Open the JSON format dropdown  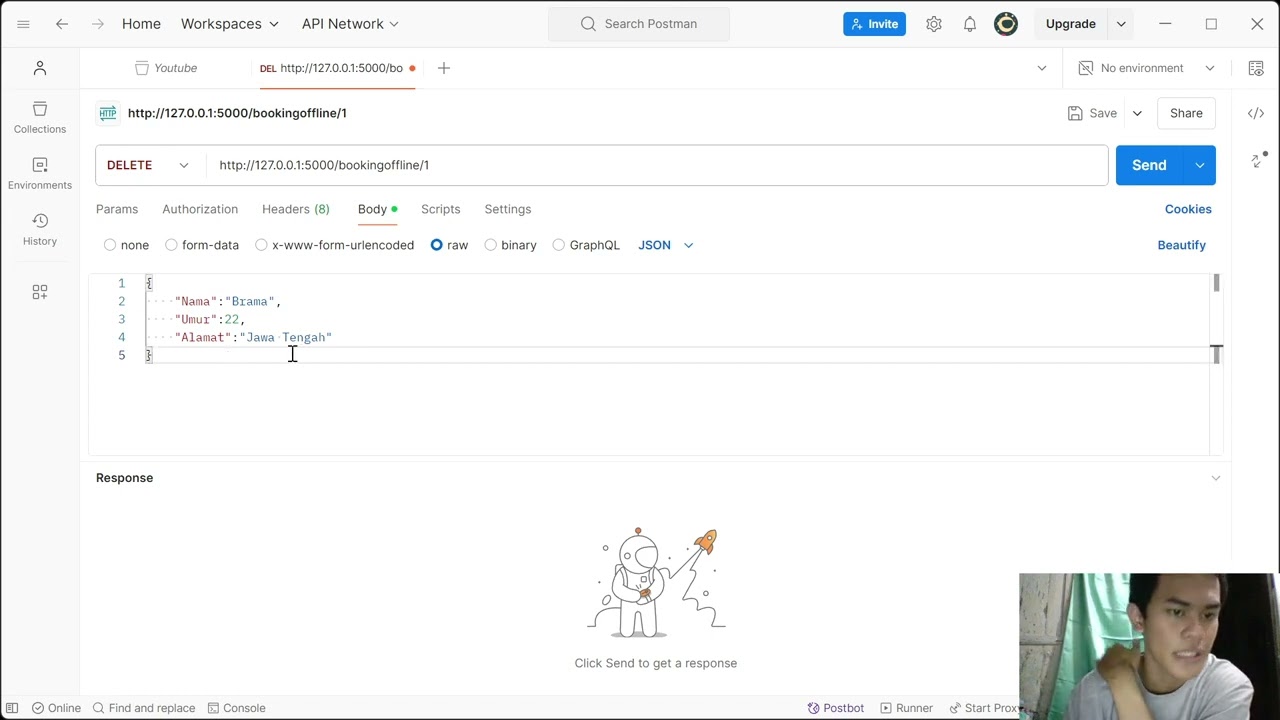666,245
